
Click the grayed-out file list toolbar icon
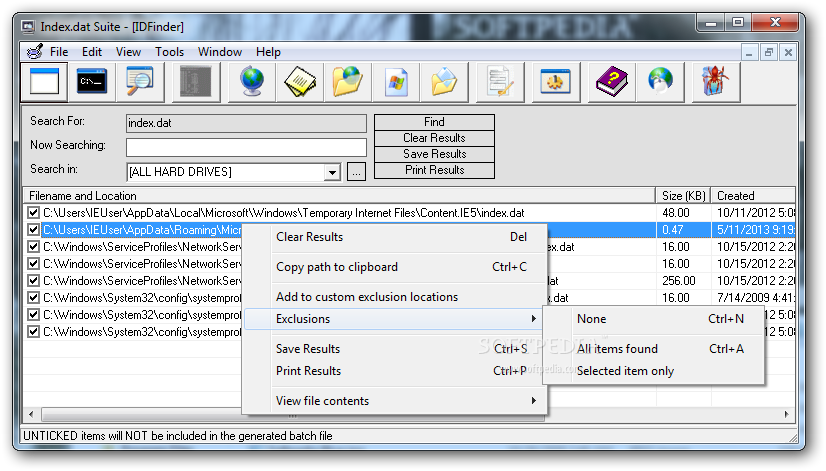(195, 82)
